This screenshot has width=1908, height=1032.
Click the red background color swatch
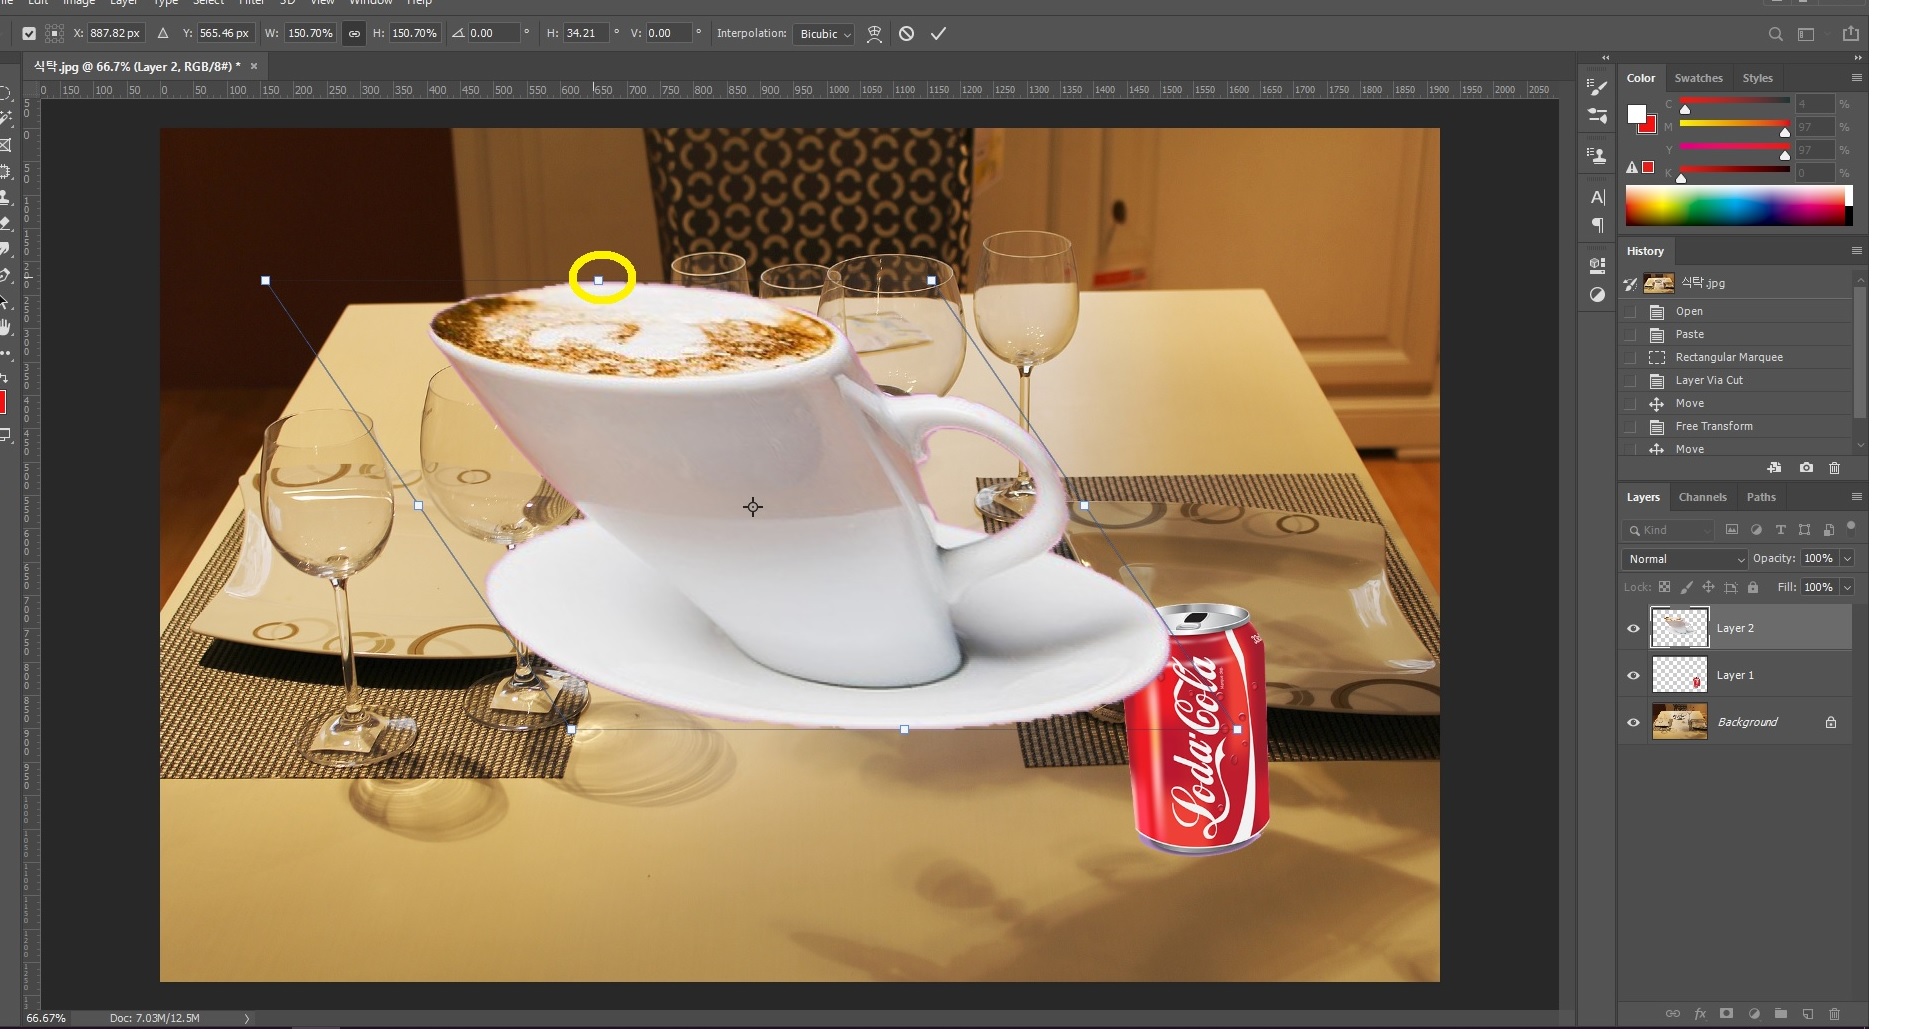(1648, 126)
